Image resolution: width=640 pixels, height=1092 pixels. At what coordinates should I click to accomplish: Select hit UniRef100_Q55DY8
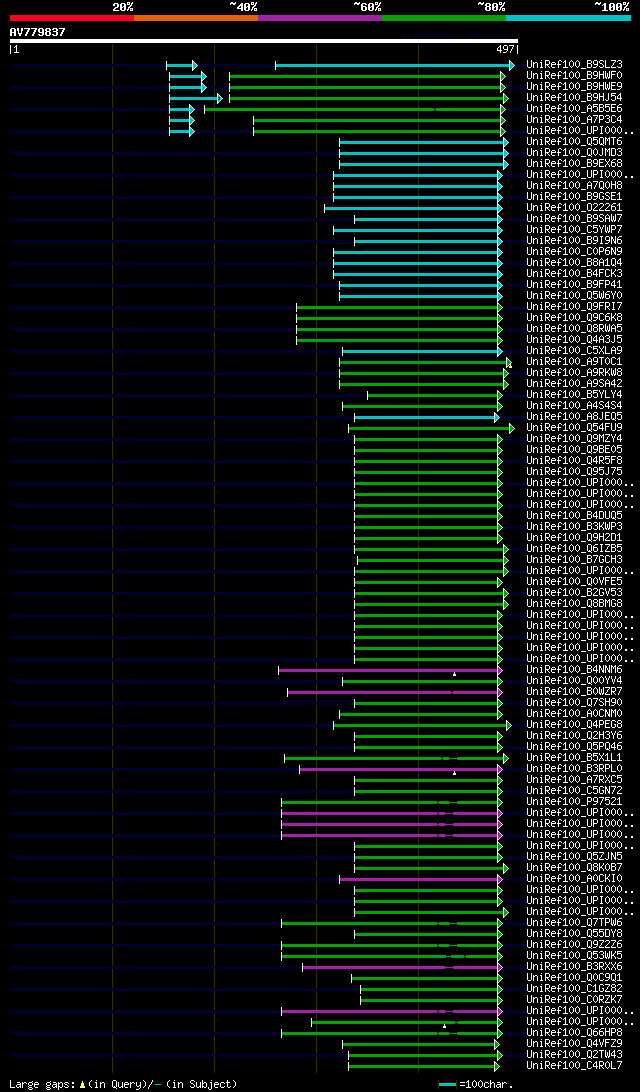[x=574, y=934]
